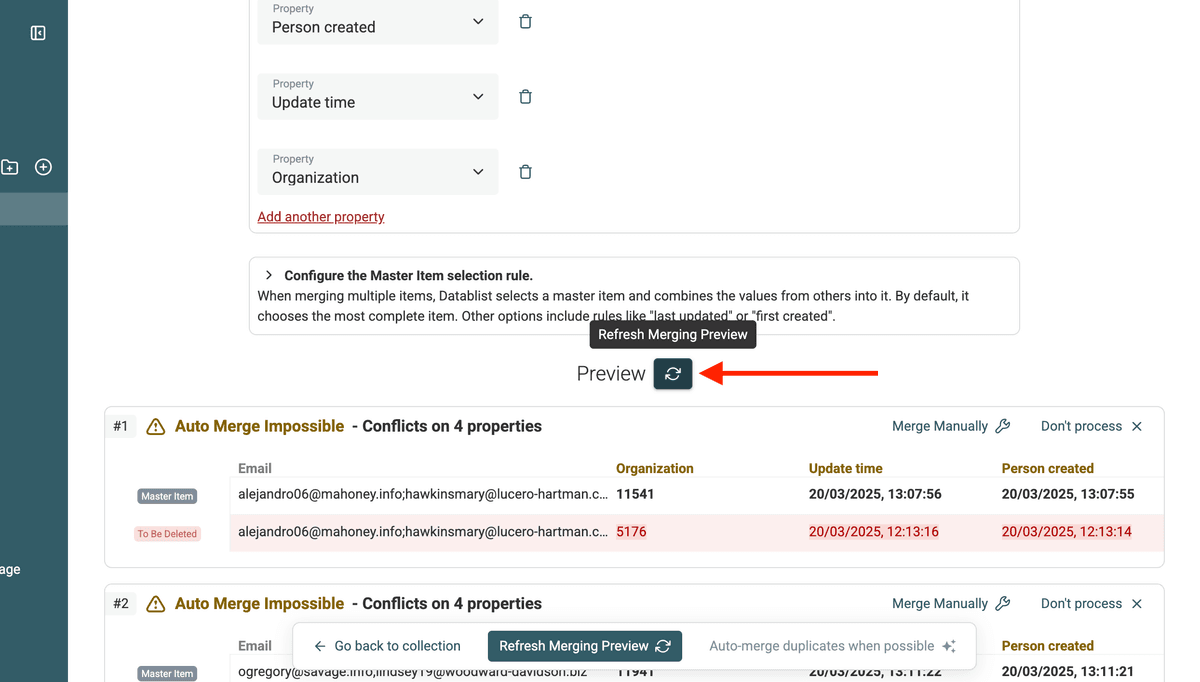The height and width of the screenshot is (682, 1200).
Task: Open the Organization property dropdown
Action: pos(378,172)
